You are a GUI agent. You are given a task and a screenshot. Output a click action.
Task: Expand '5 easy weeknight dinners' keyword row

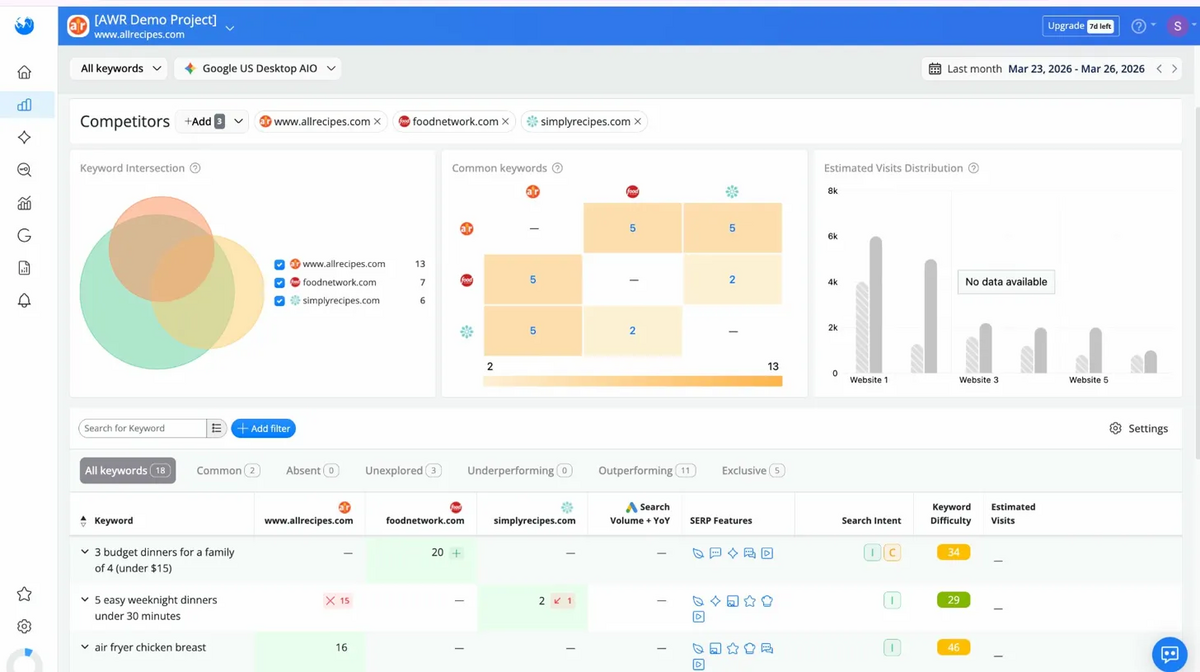pyautogui.click(x=85, y=600)
